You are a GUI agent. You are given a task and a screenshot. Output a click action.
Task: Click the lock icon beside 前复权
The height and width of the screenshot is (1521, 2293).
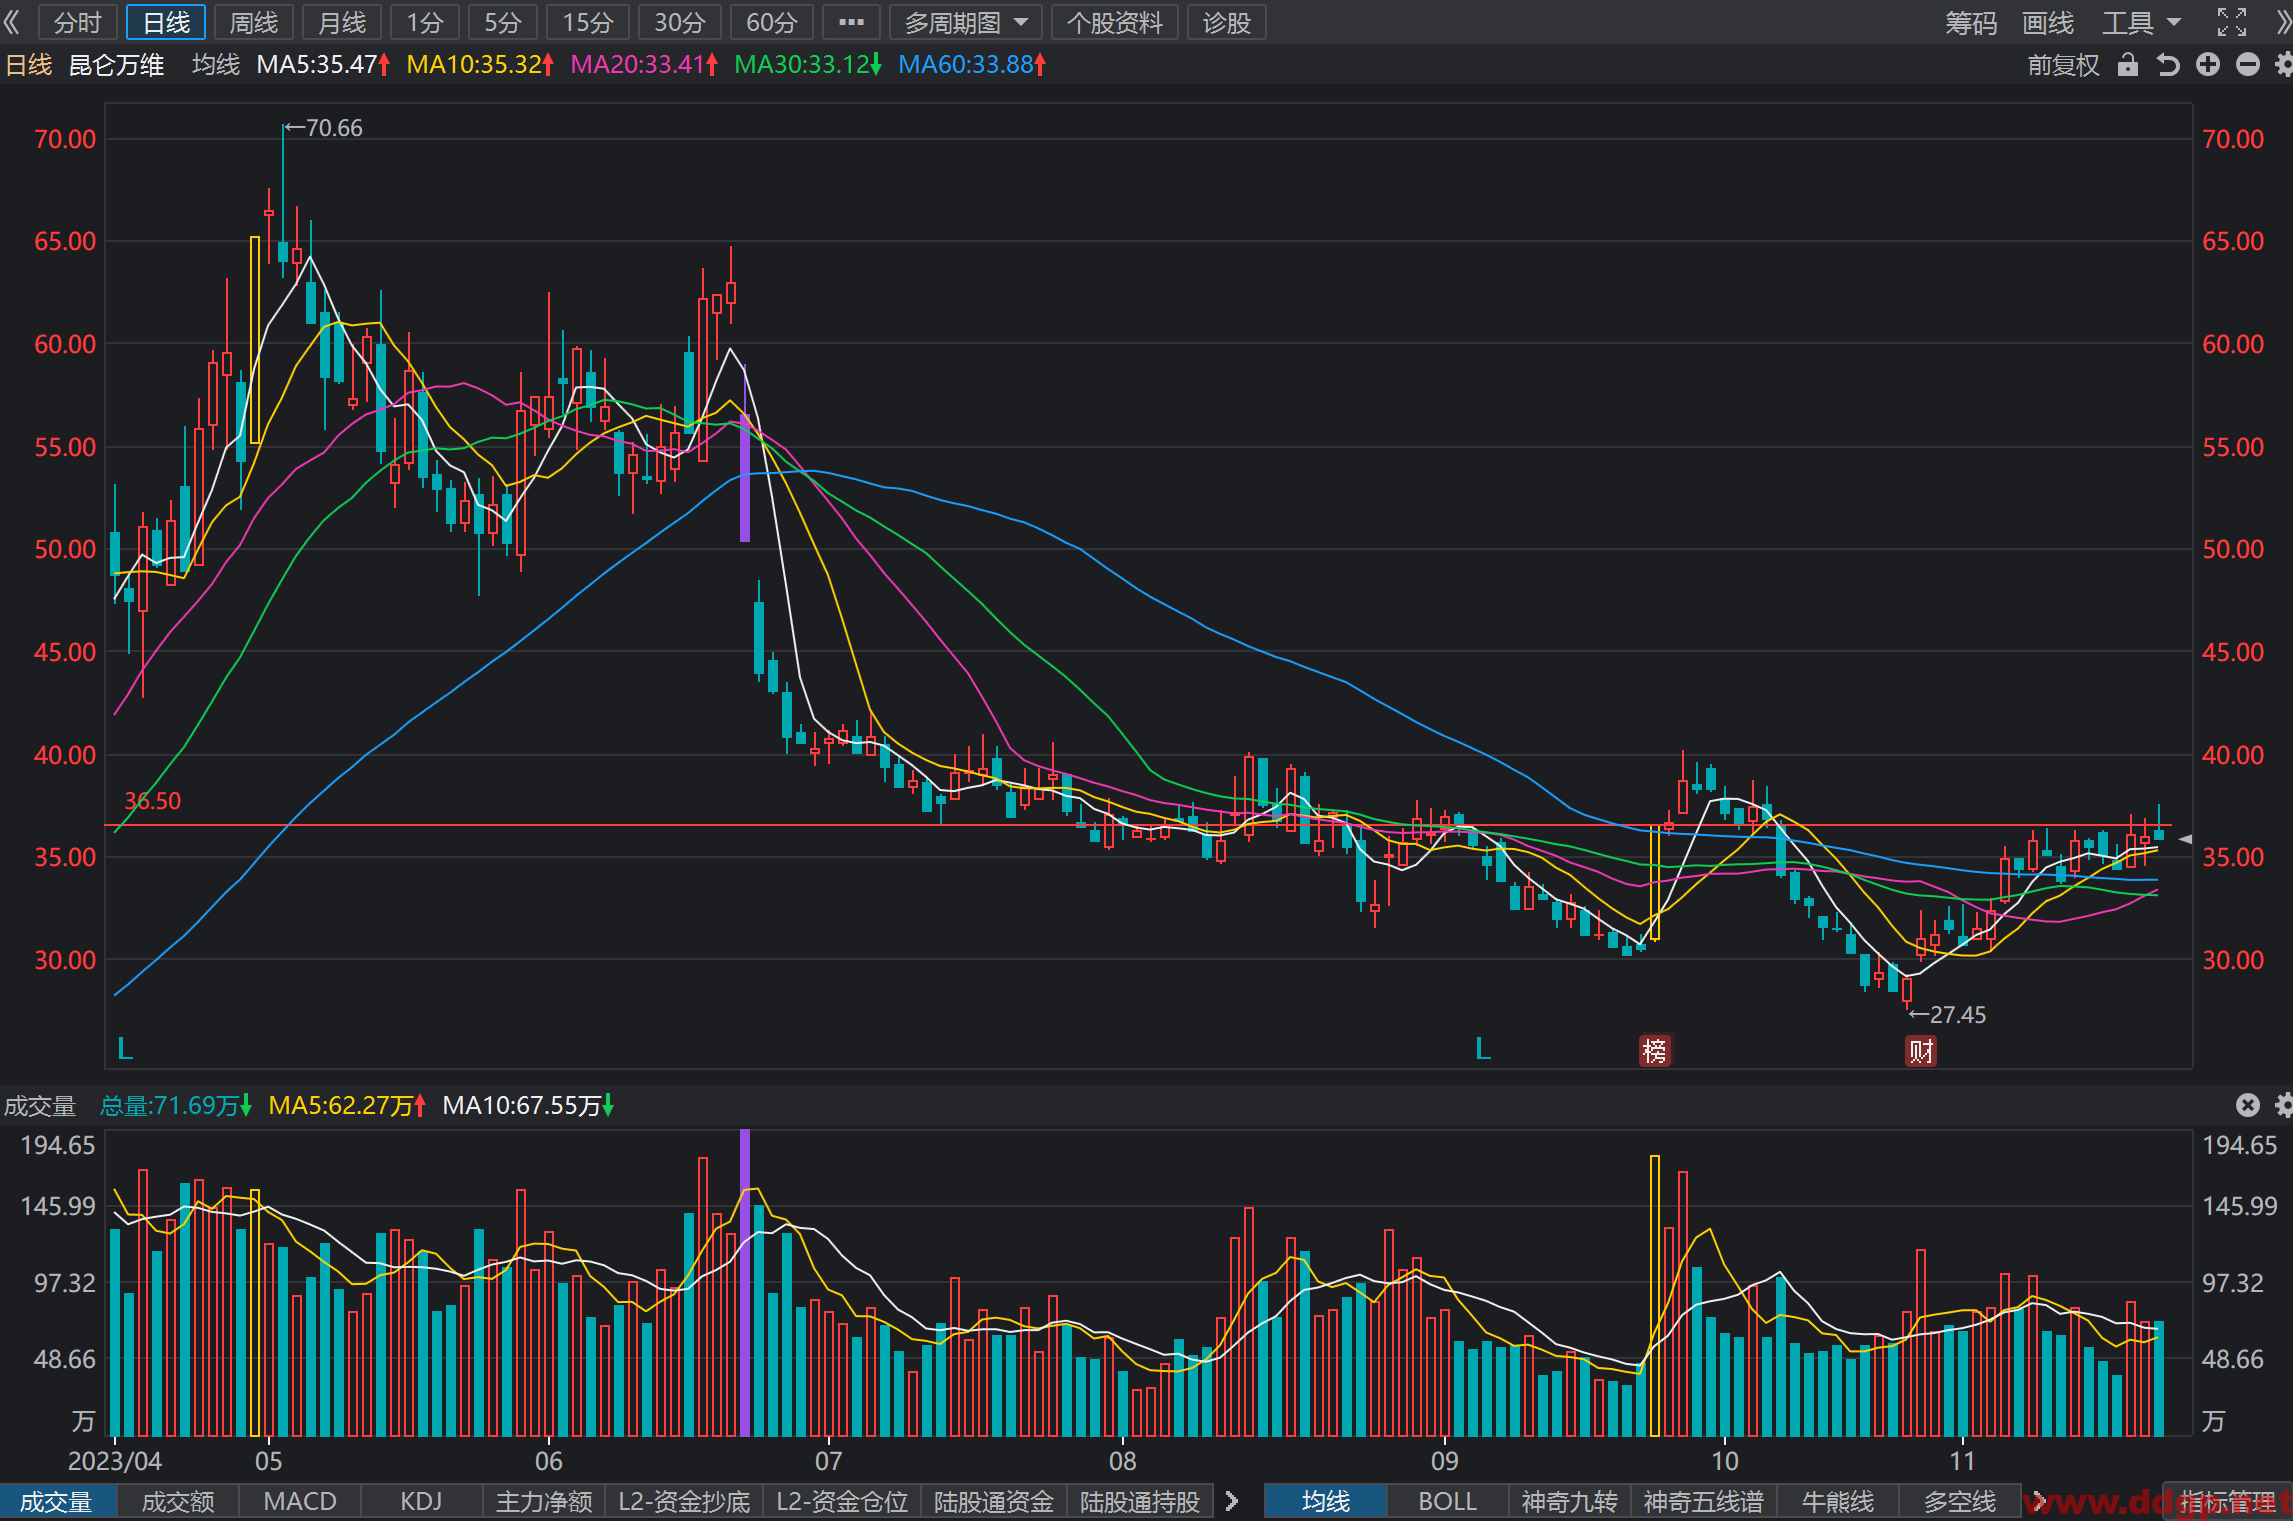(2128, 65)
